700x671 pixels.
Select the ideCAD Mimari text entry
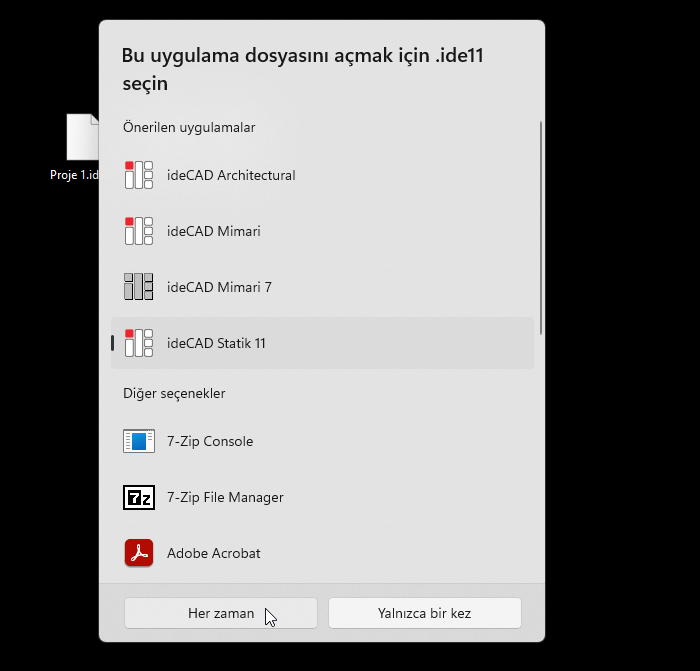[214, 231]
